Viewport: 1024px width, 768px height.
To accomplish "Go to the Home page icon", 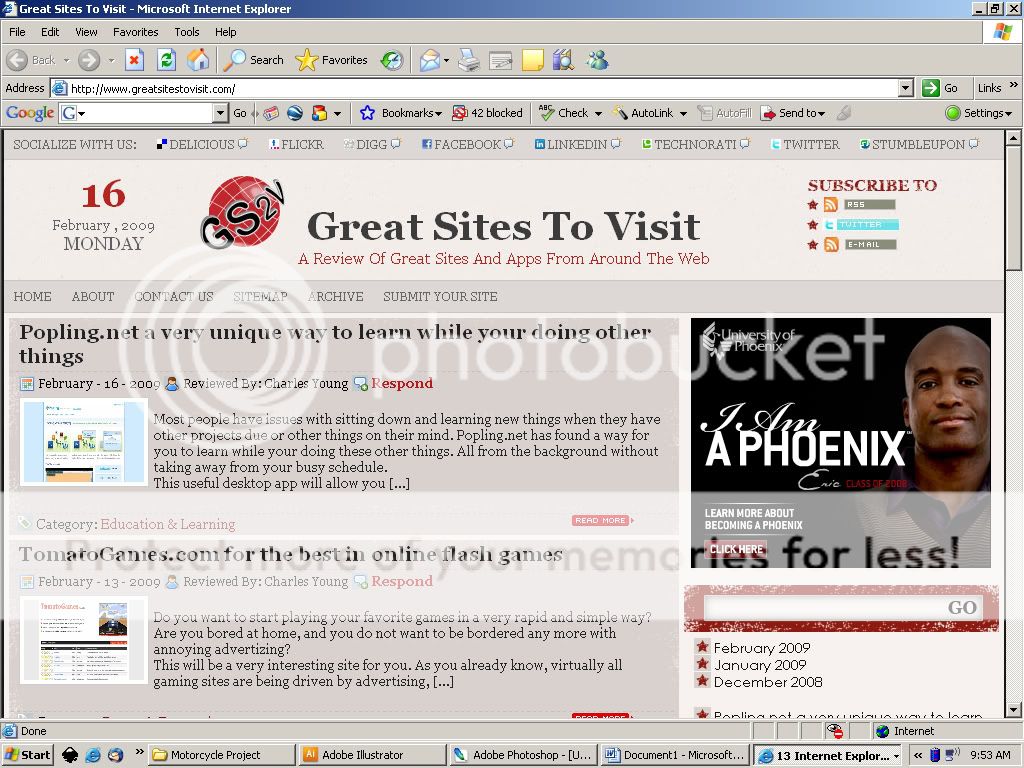I will point(198,61).
